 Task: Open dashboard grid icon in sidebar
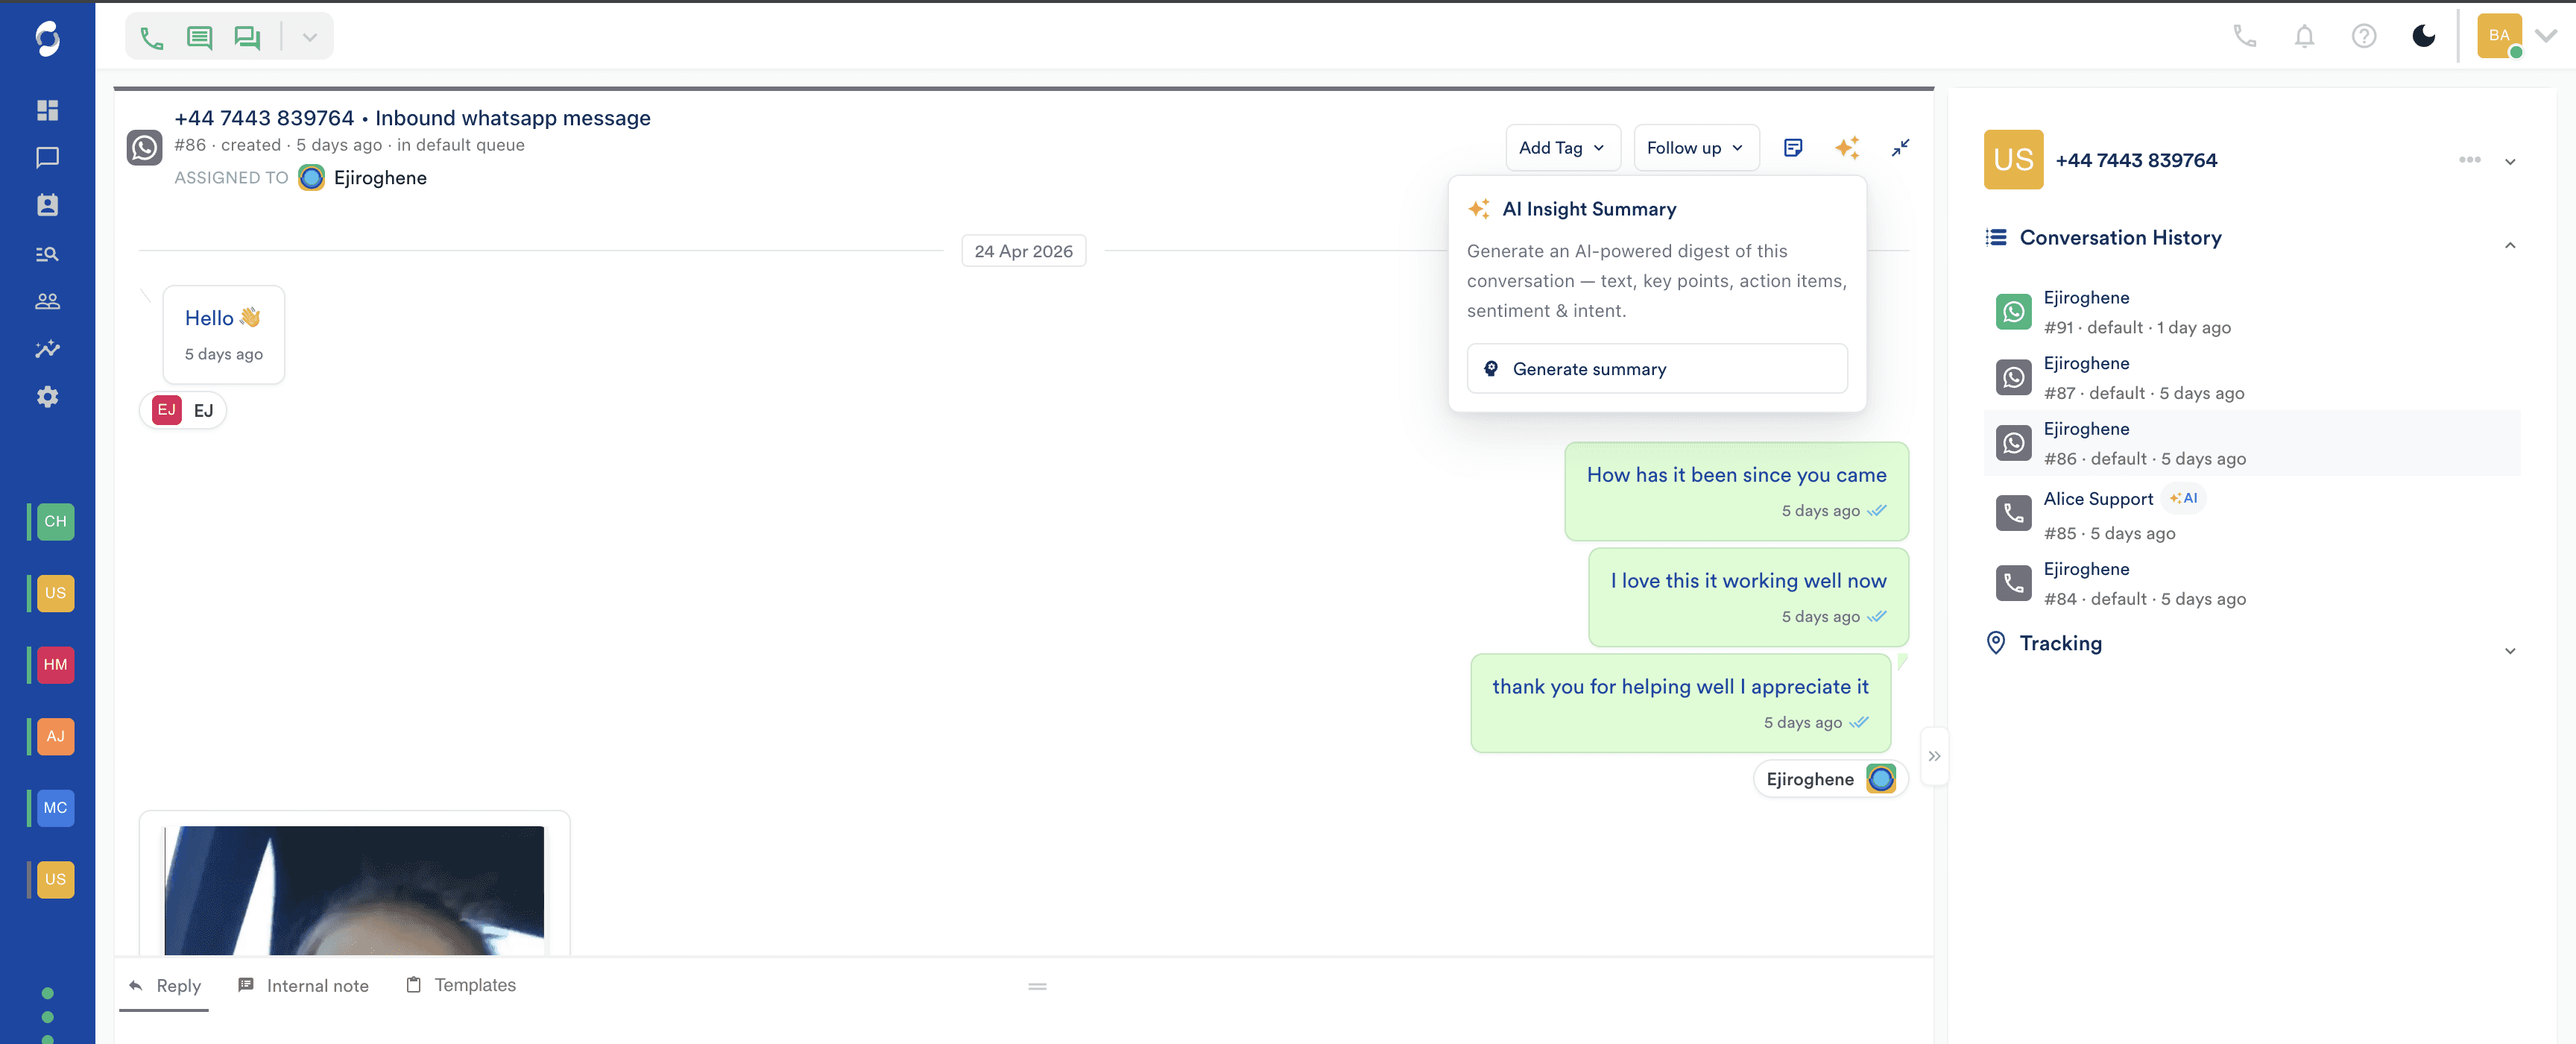tap(47, 110)
